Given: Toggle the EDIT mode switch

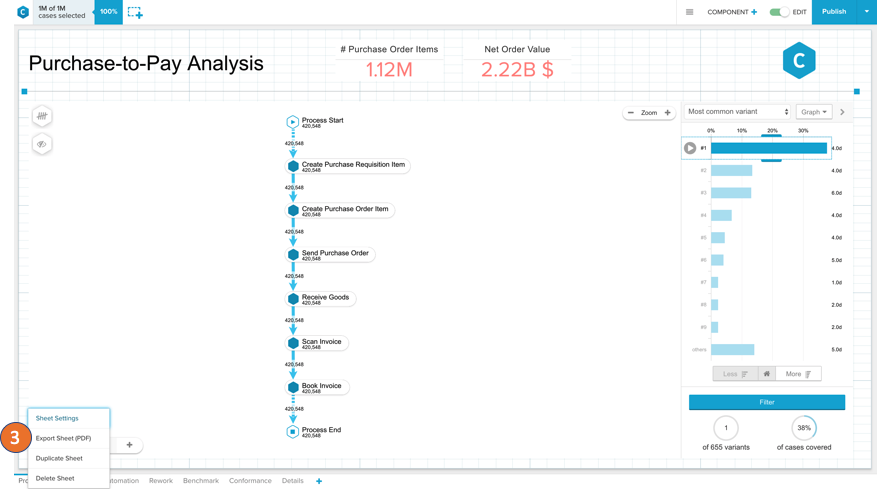Looking at the screenshot, I should point(778,12).
